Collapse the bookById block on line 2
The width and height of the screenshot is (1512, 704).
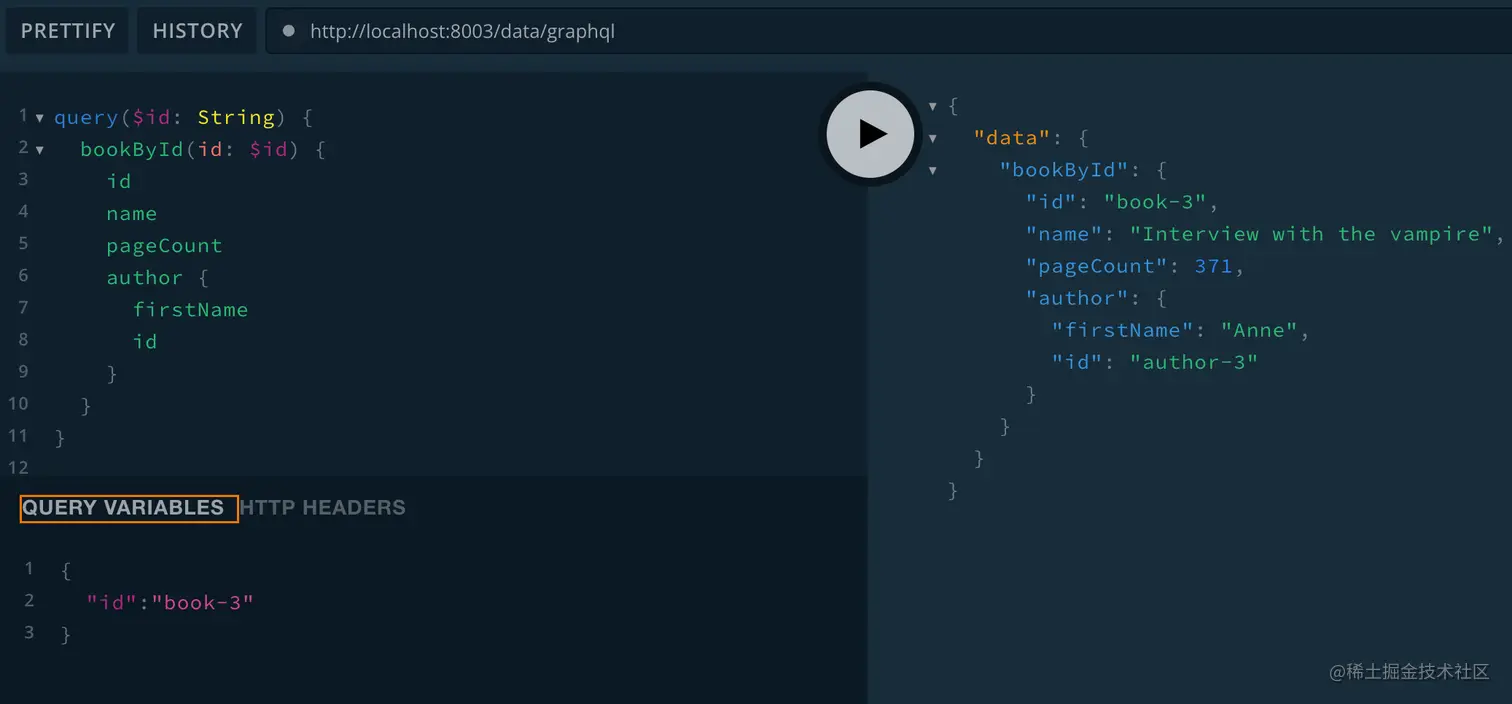click(x=40, y=150)
